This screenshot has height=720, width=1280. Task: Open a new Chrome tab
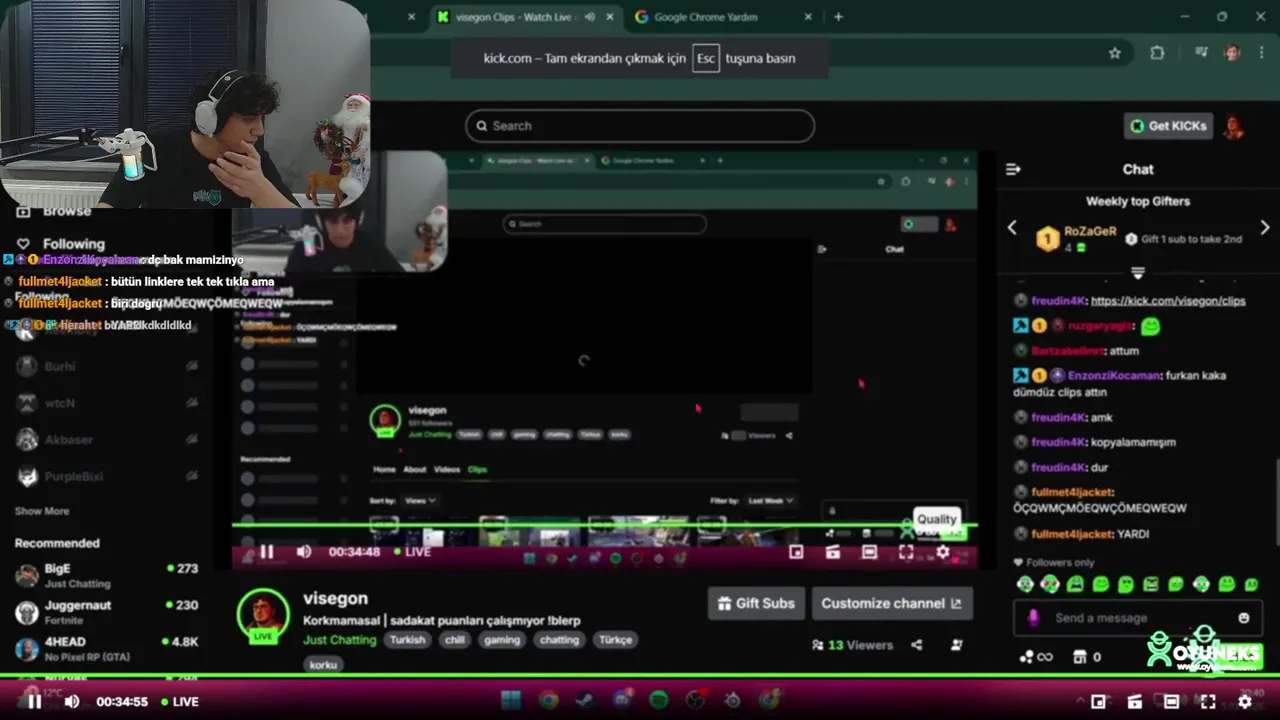(x=838, y=17)
